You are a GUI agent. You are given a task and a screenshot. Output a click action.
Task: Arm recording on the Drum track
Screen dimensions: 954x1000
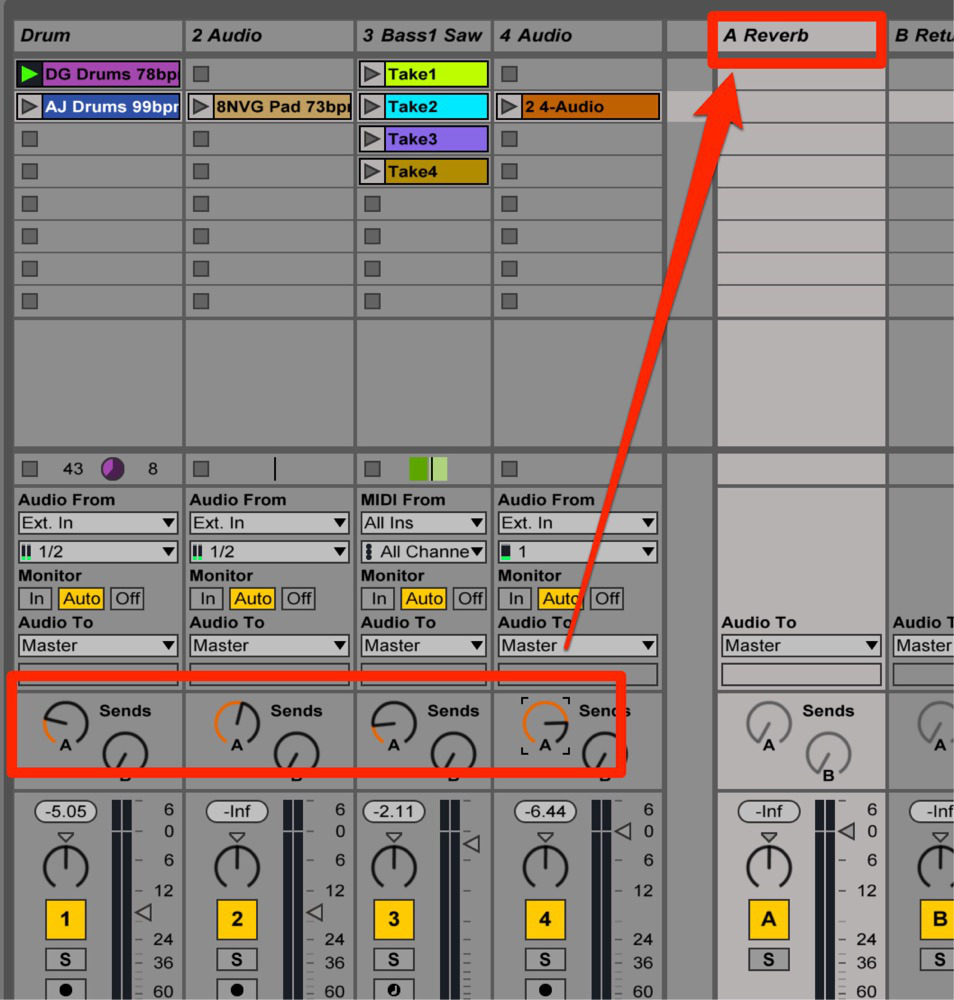(65, 991)
